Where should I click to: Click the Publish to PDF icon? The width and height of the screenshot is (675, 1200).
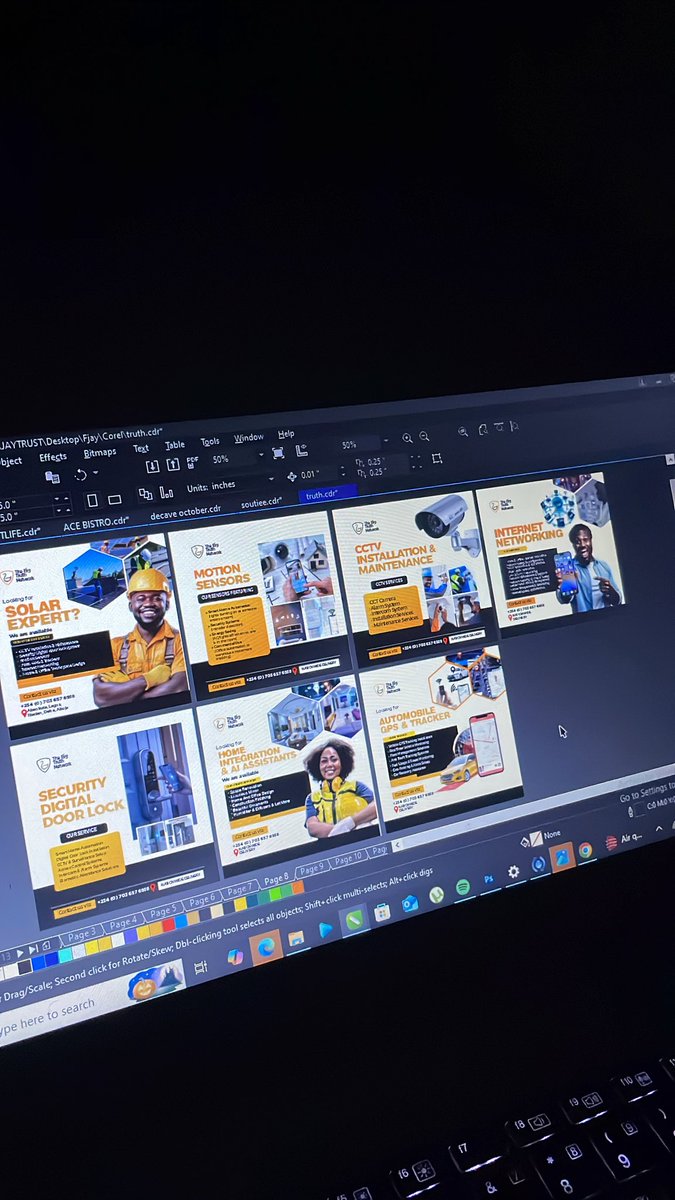[x=192, y=461]
